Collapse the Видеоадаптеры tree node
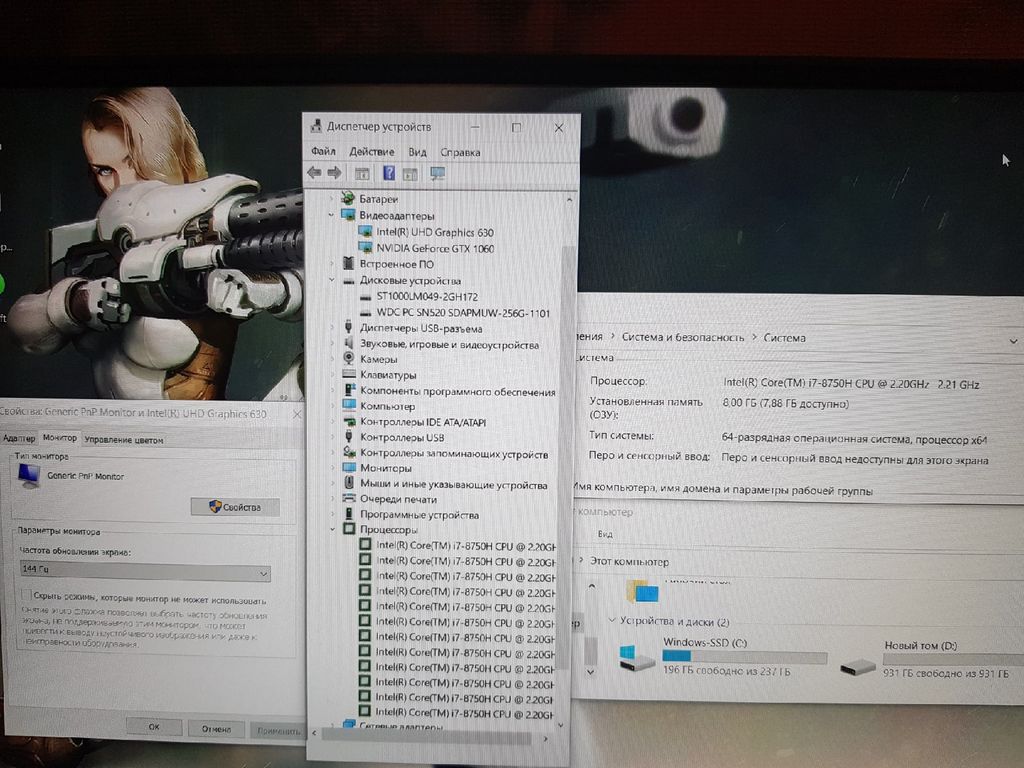Screen dimensions: 1024x768 (x=332, y=215)
